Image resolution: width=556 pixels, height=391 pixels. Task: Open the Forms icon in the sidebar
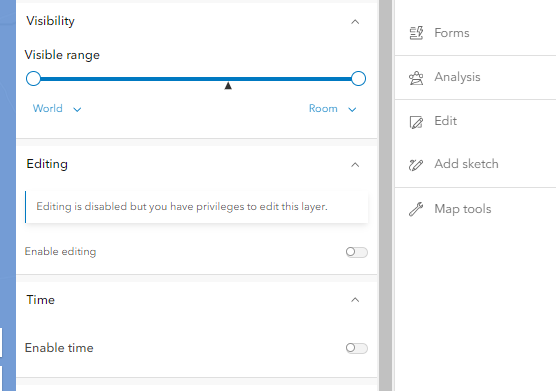pyautogui.click(x=416, y=33)
